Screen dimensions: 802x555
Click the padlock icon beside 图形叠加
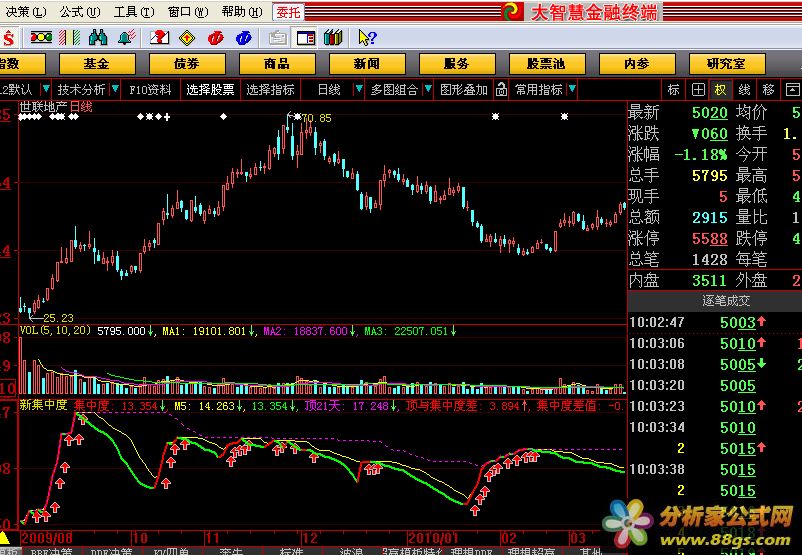(501, 90)
